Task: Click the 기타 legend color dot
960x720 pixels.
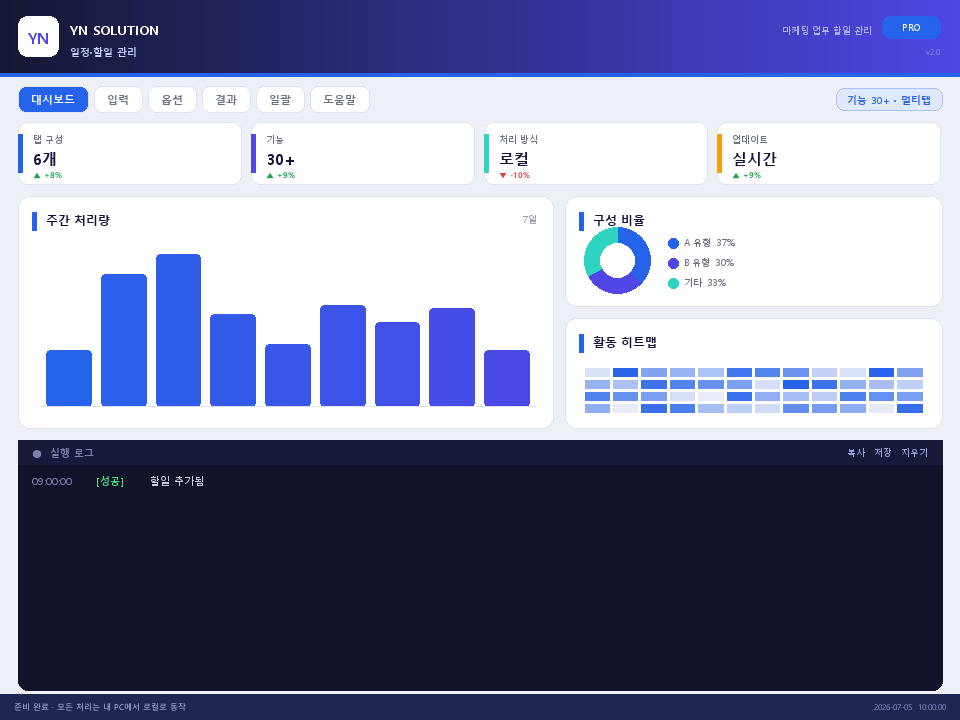Action: [673, 283]
